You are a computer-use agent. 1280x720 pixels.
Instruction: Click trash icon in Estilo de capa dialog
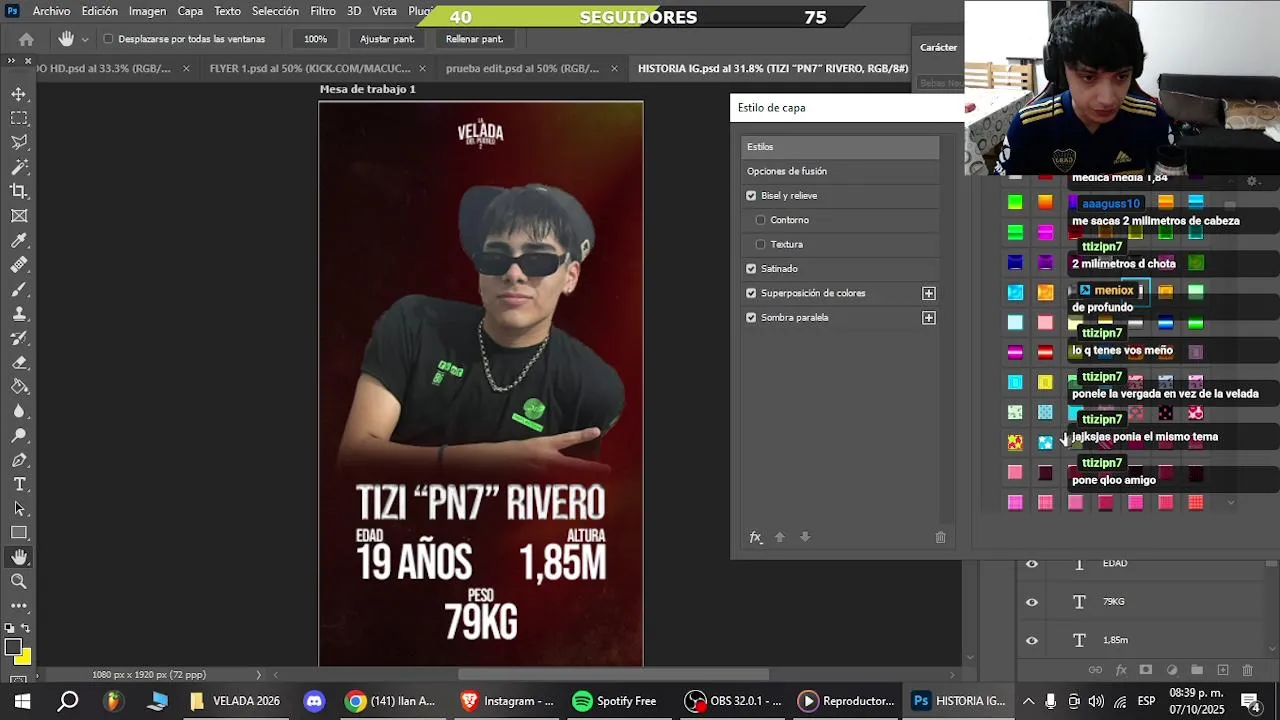(940, 537)
